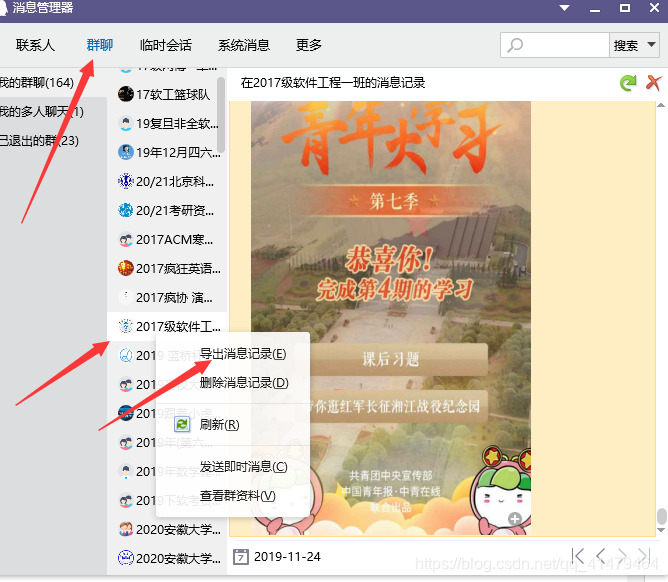668x582 pixels.
Task: Open group 20/21考研资...
Action: tap(167, 210)
